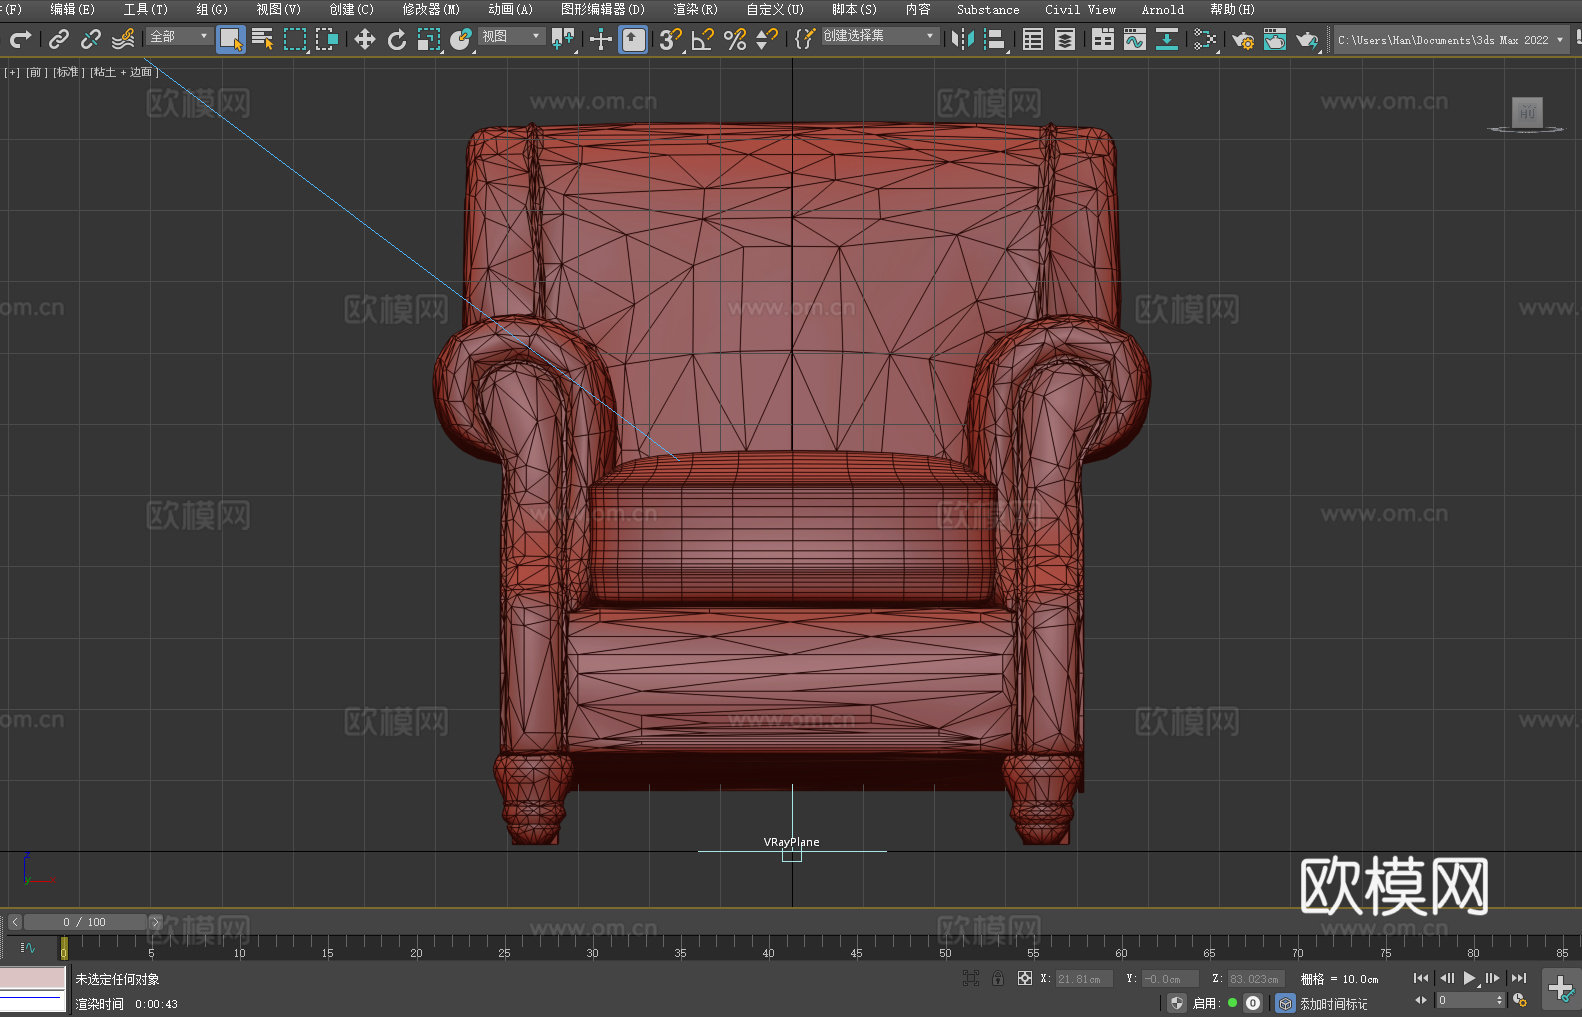The height and width of the screenshot is (1017, 1582).
Task: Activate the Select Object tool
Action: coord(231,39)
